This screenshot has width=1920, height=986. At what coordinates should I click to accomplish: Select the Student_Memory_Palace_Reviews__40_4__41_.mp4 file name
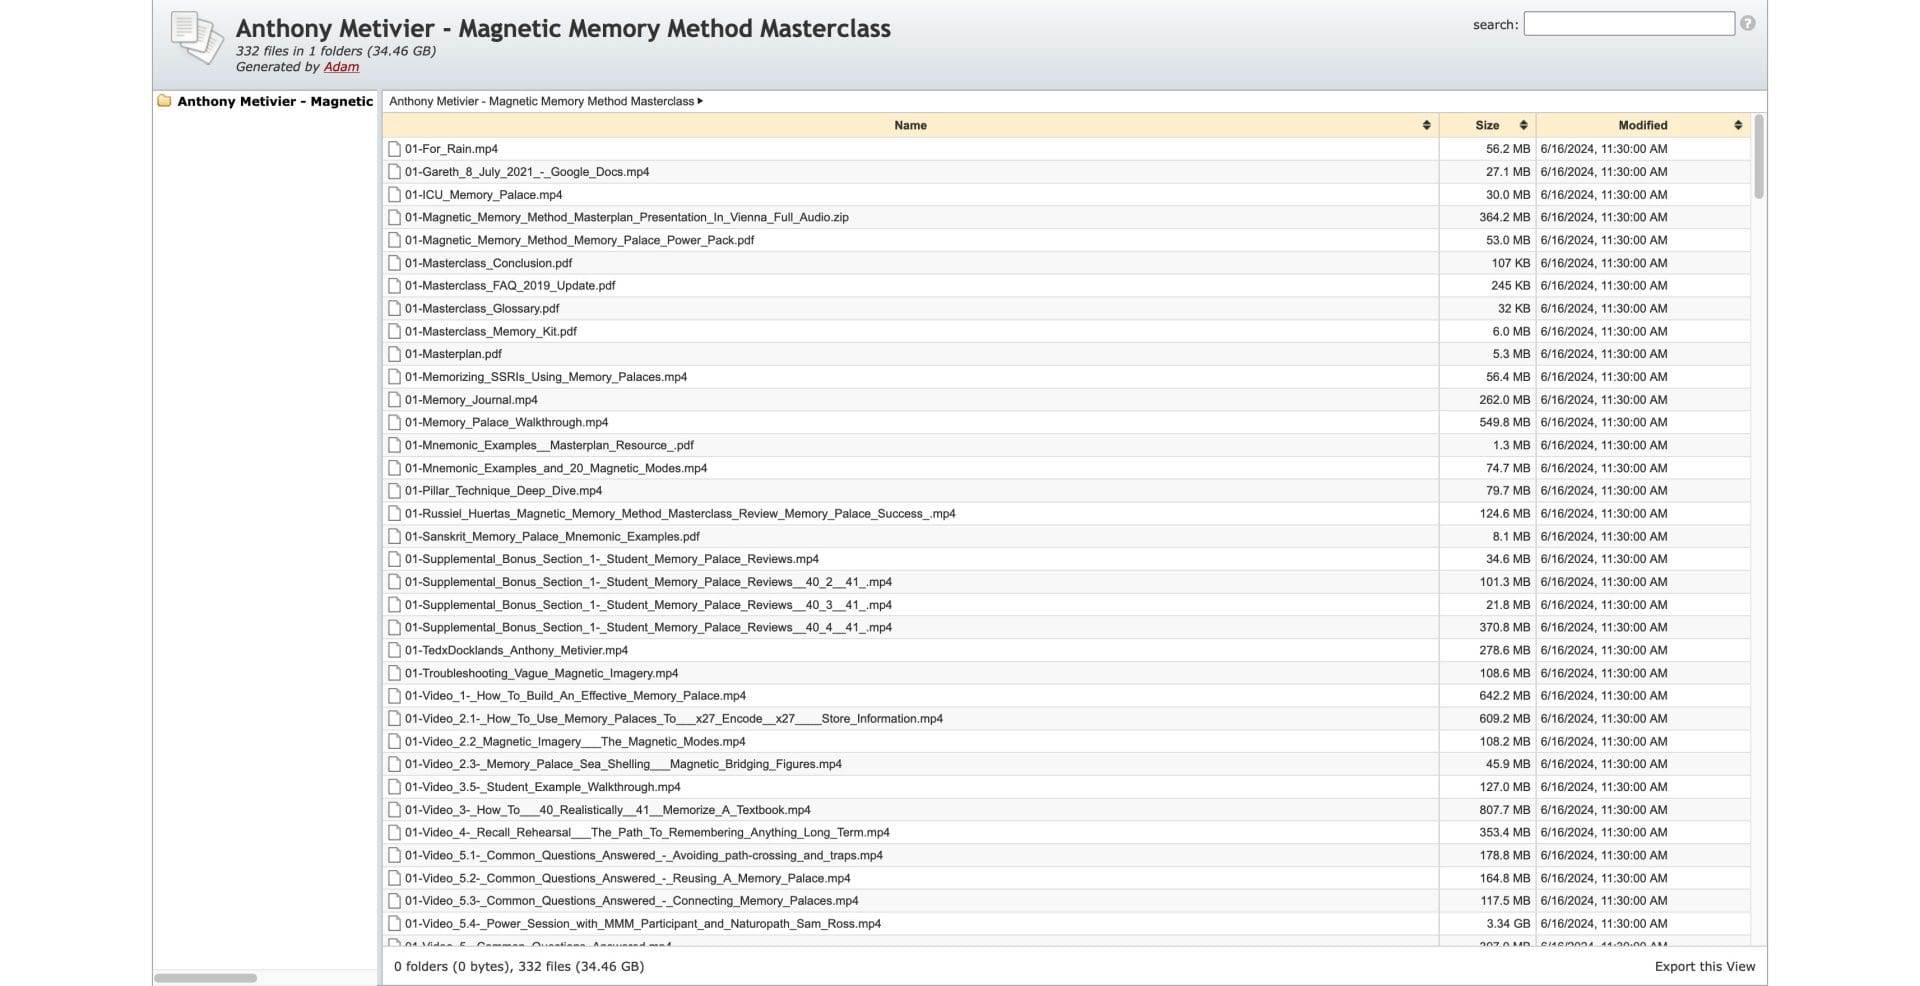648,628
